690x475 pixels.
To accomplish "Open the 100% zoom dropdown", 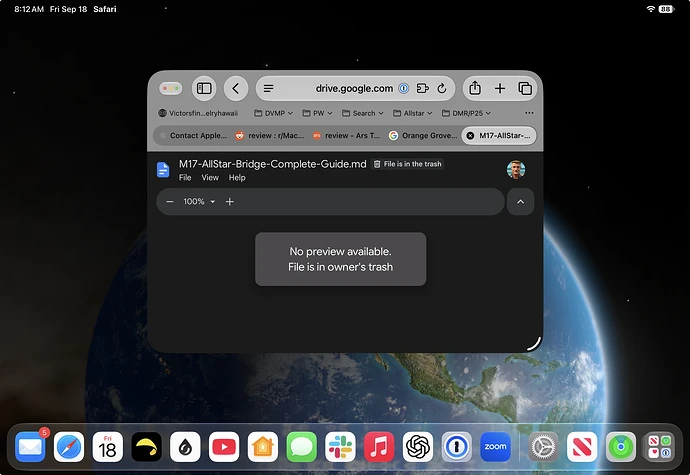I will 199,202.
